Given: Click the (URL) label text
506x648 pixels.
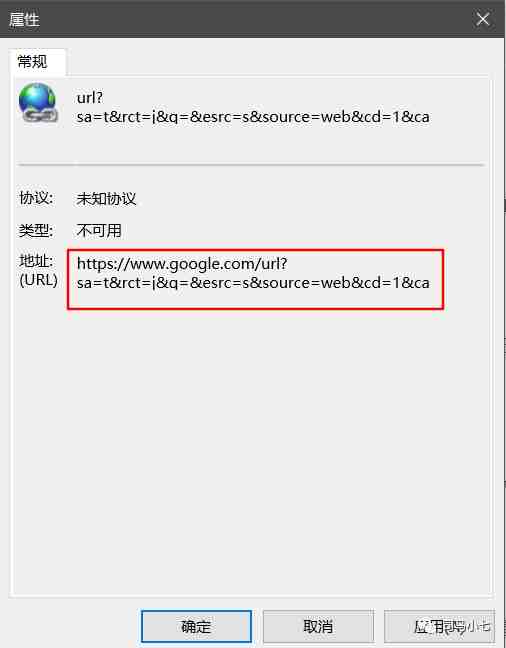Looking at the screenshot, I should [x=38, y=280].
